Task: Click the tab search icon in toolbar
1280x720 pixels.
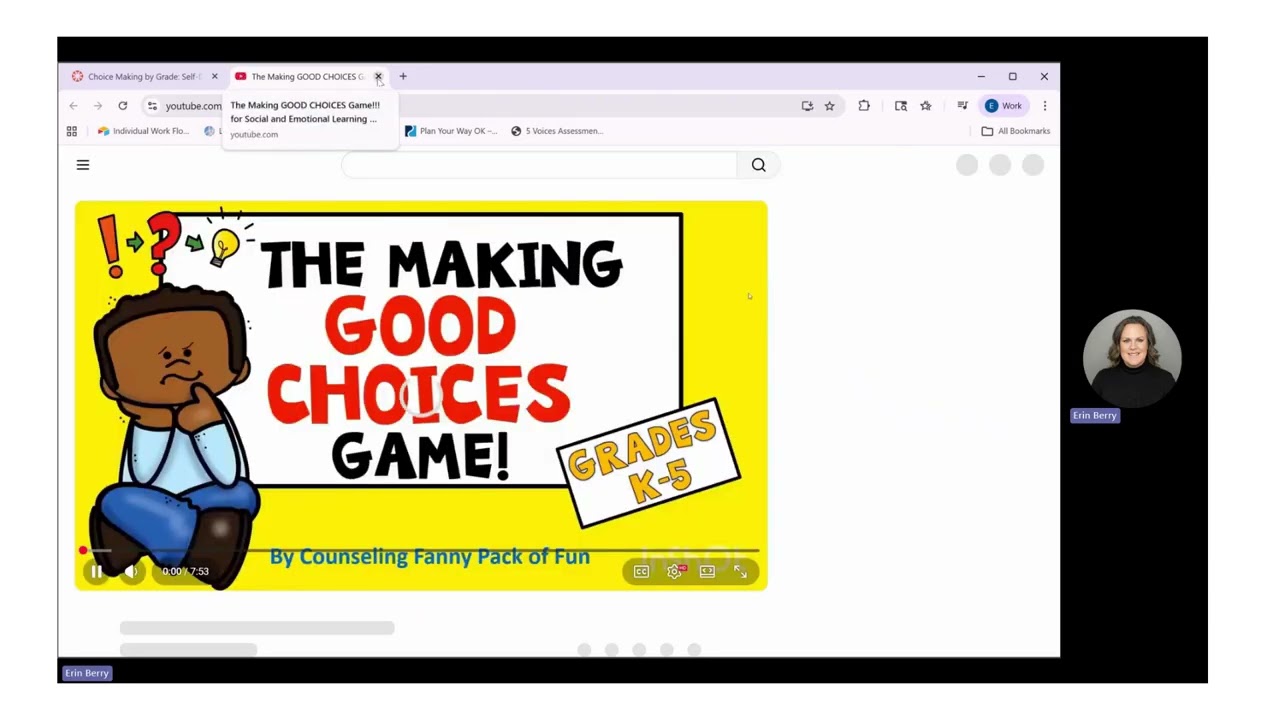Action: (x=901, y=106)
